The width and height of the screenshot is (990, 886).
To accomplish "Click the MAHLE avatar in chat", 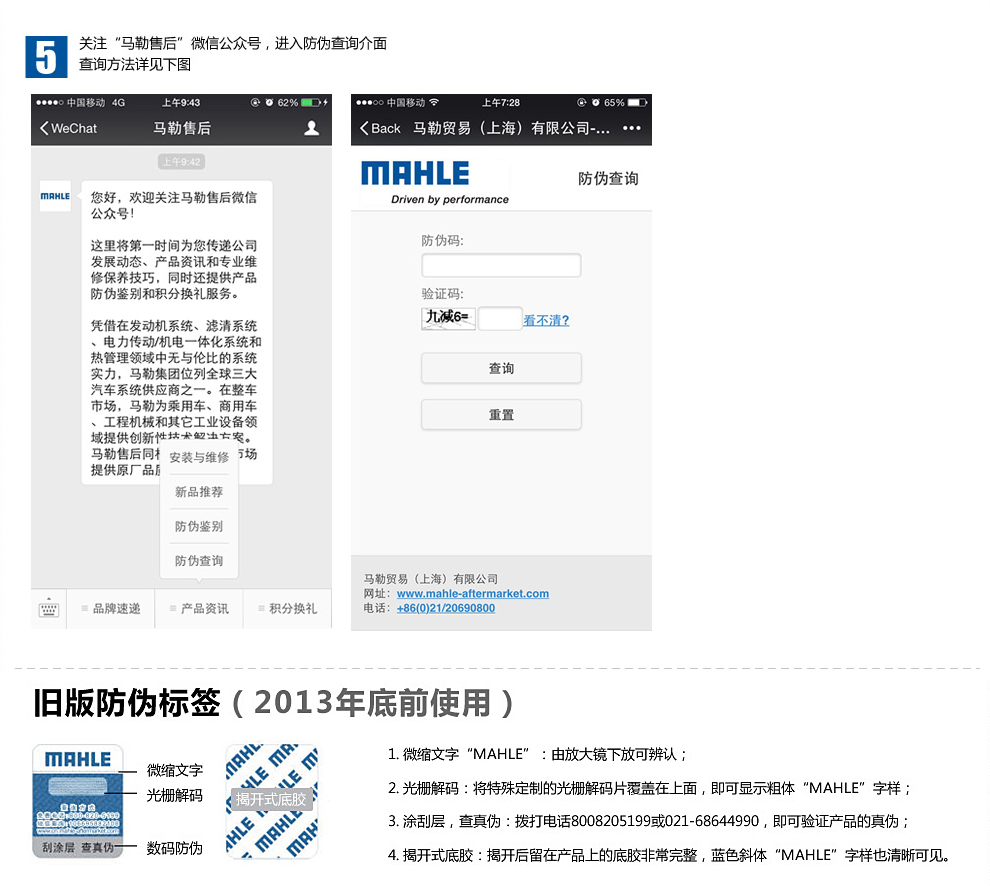I will pos(55,196).
